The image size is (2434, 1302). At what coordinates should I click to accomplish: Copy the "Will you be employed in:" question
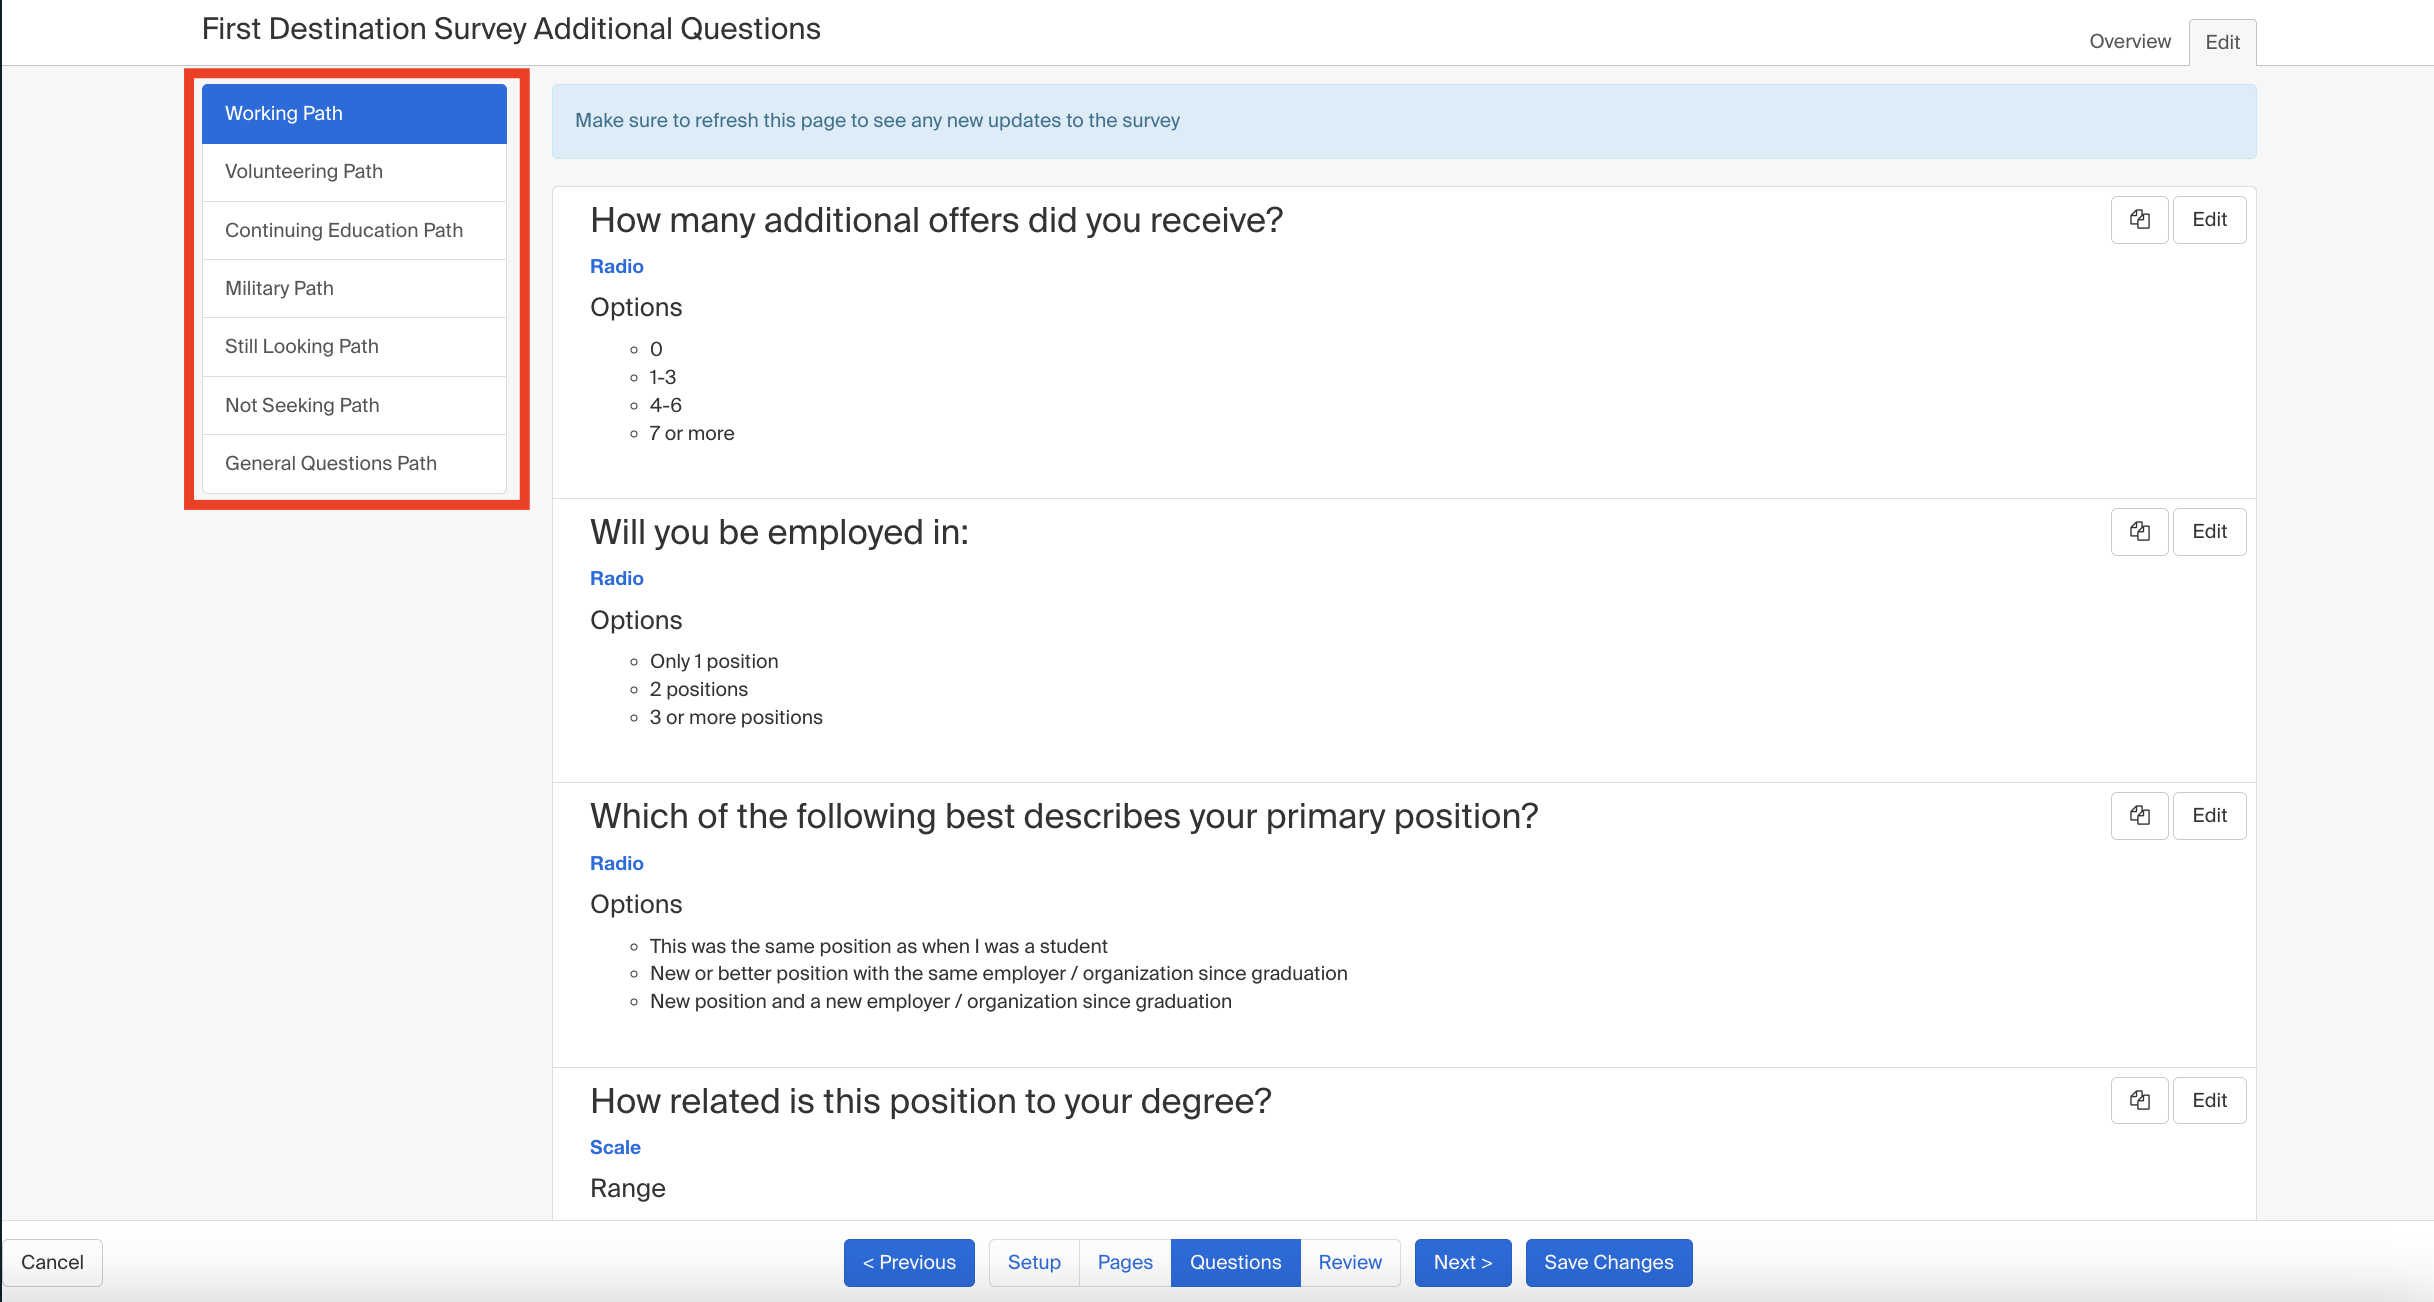pos(2139,531)
